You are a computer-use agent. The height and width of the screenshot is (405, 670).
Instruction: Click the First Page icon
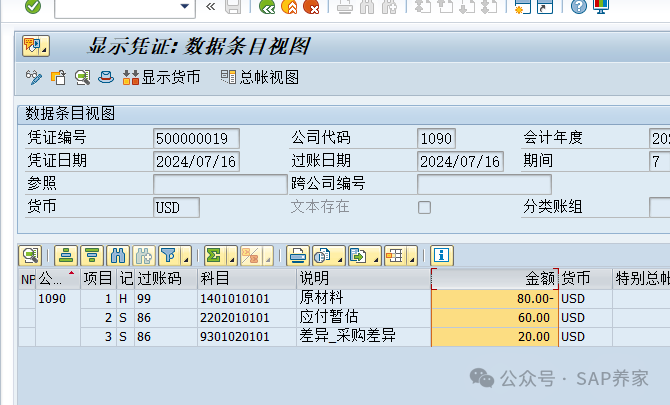[423, 6]
